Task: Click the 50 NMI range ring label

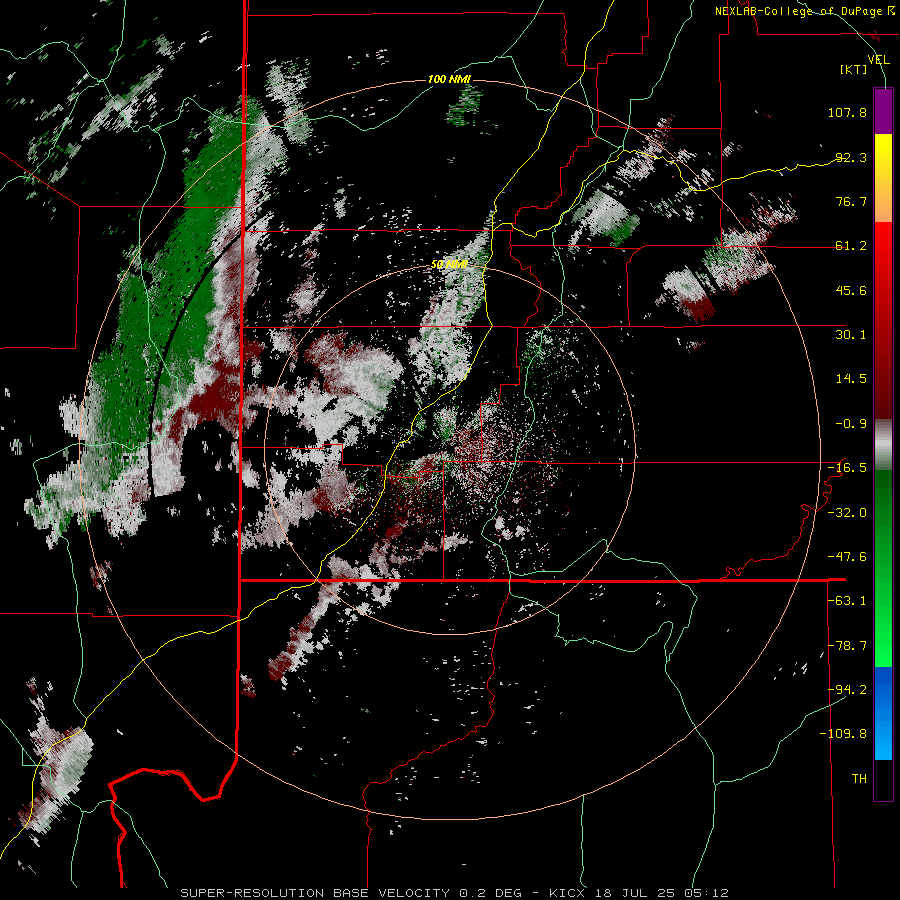Action: pos(449,265)
